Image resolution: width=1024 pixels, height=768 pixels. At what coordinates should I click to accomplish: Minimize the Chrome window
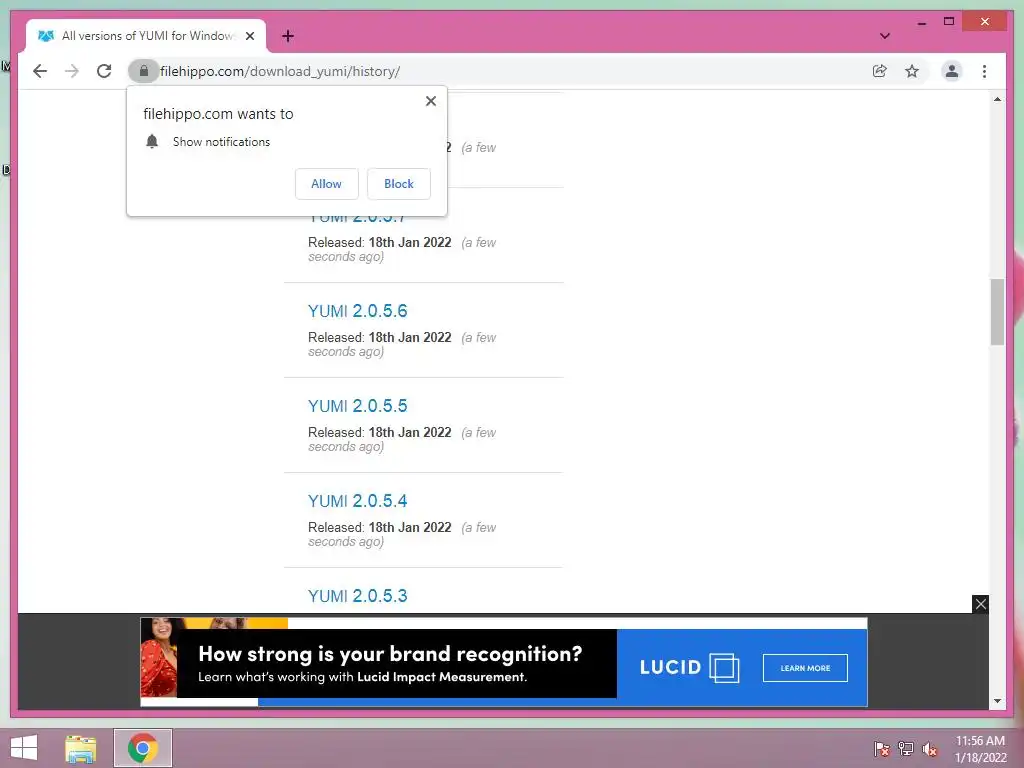coord(921,22)
